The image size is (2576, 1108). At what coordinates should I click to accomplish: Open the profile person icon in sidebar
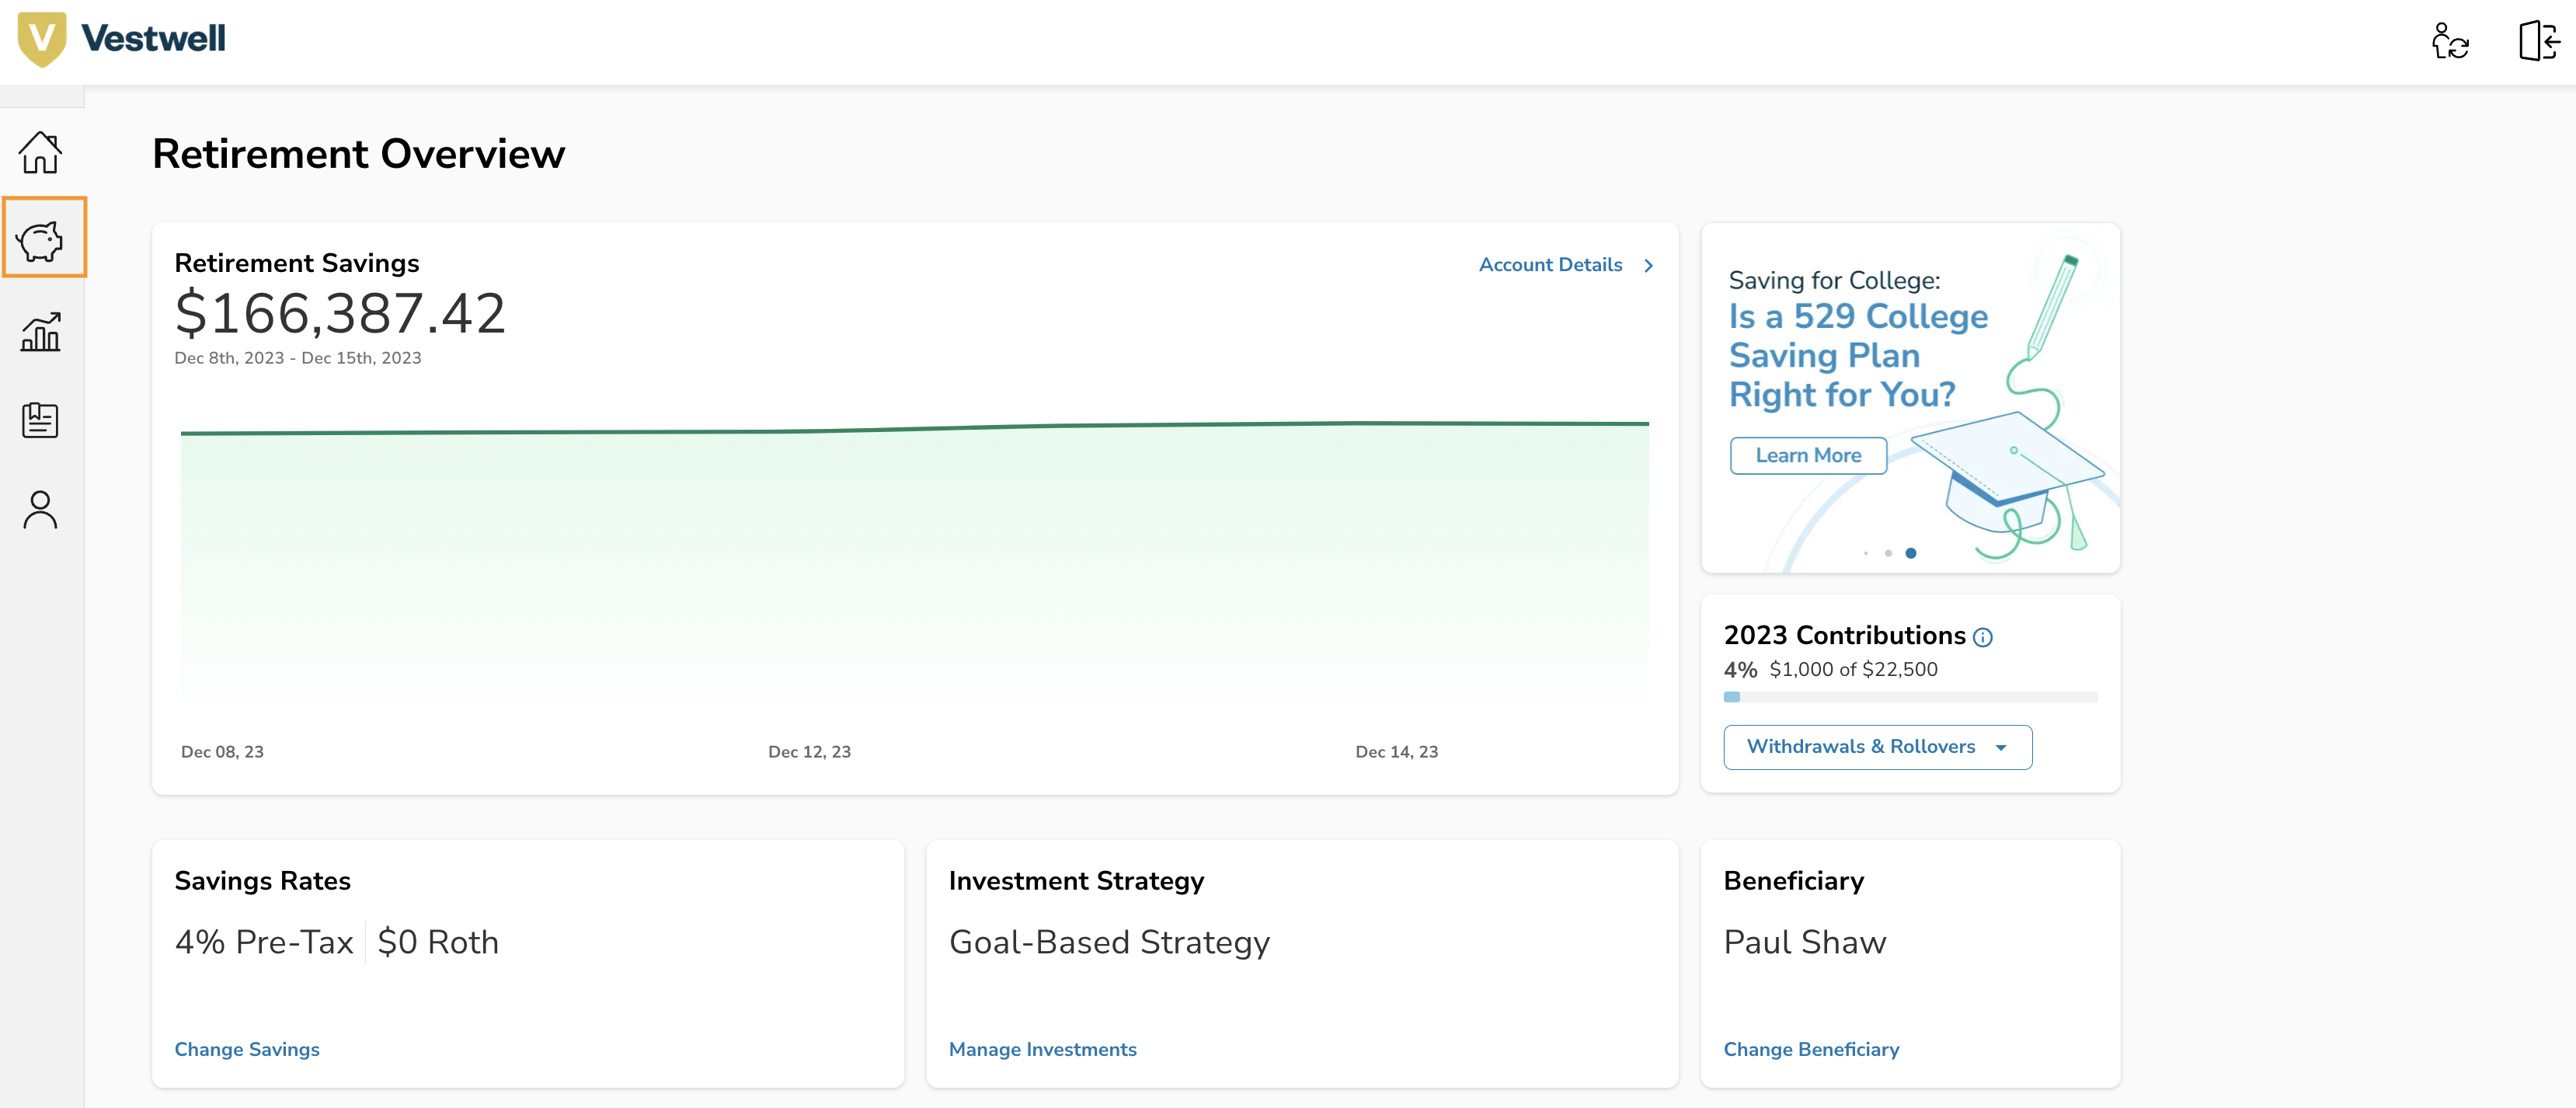click(40, 509)
